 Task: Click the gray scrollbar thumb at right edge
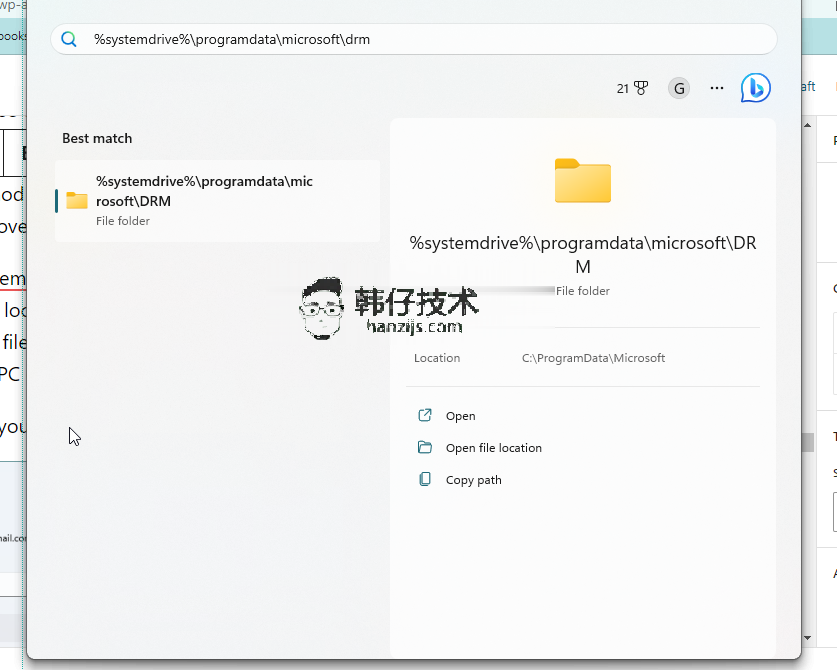click(x=808, y=441)
